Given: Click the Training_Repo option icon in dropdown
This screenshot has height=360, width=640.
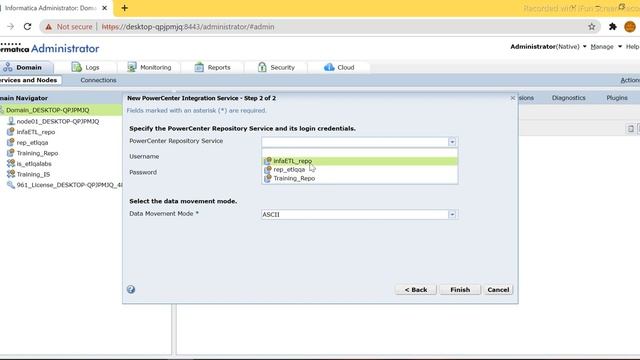Looking at the screenshot, I should click(267, 178).
